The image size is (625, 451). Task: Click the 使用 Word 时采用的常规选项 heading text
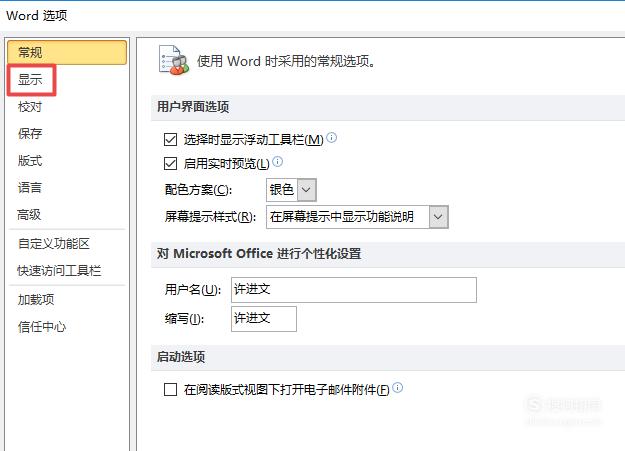[286, 61]
